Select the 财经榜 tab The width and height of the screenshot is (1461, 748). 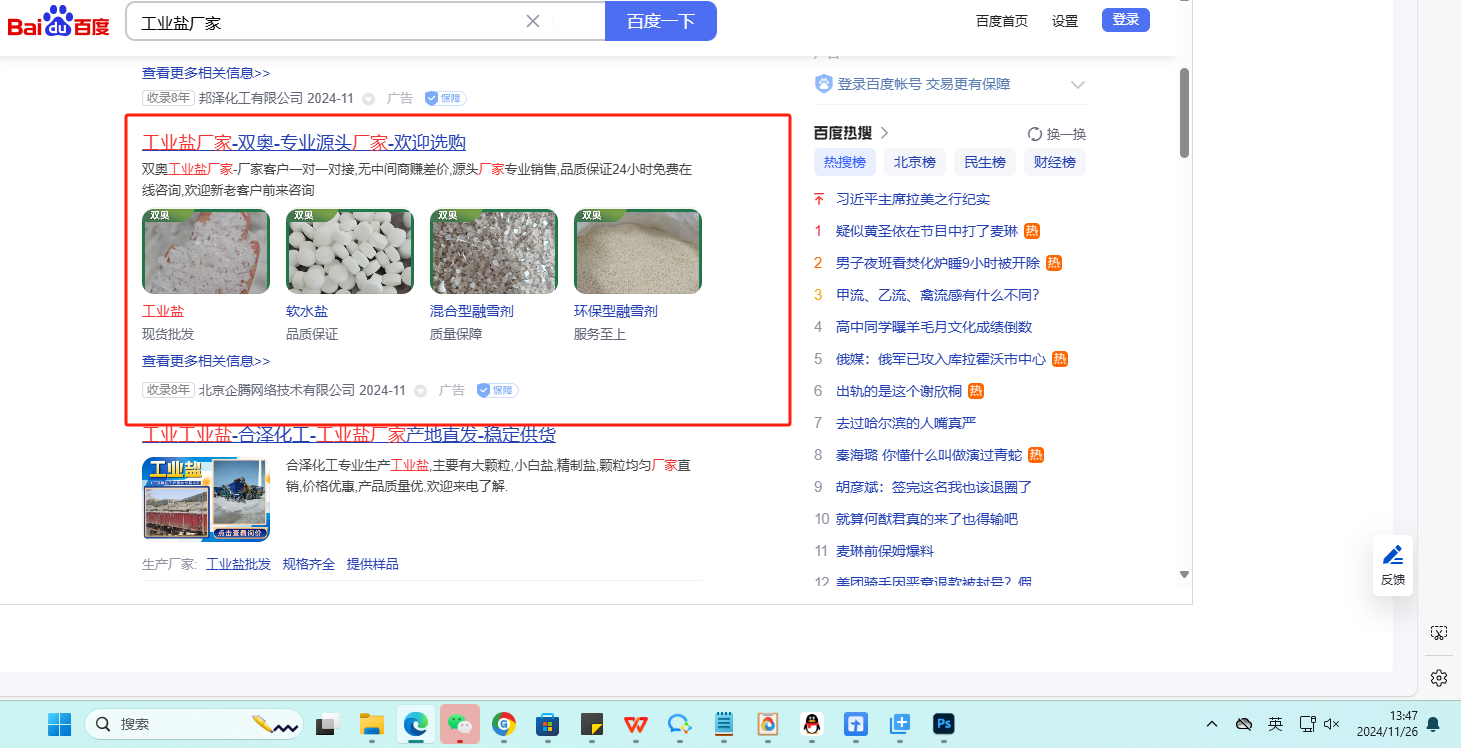pyautogui.click(x=1054, y=162)
